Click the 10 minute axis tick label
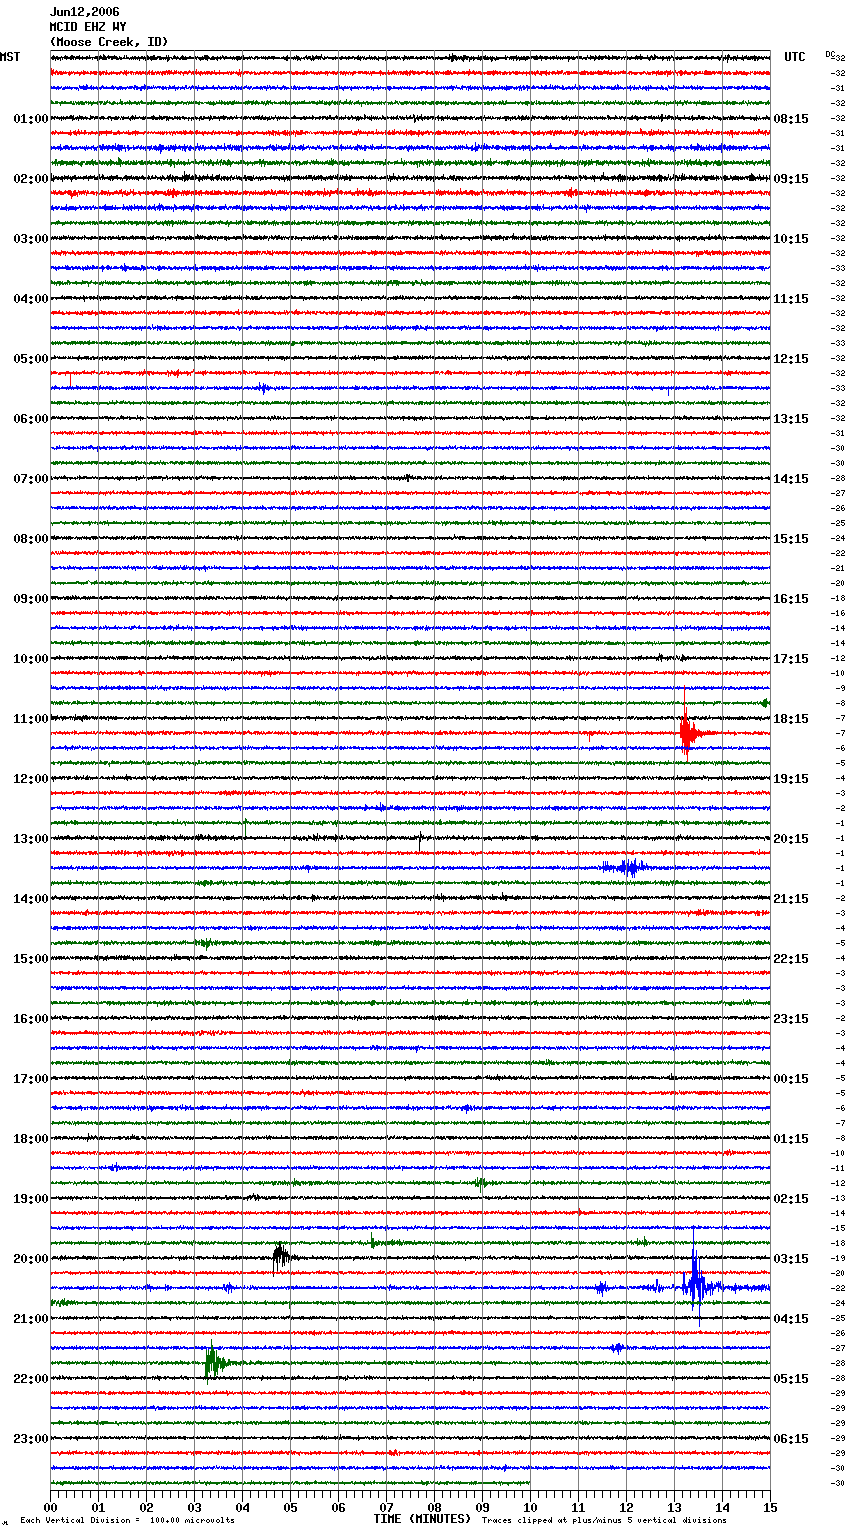Screen dimensions: 850x1534 531,1507
